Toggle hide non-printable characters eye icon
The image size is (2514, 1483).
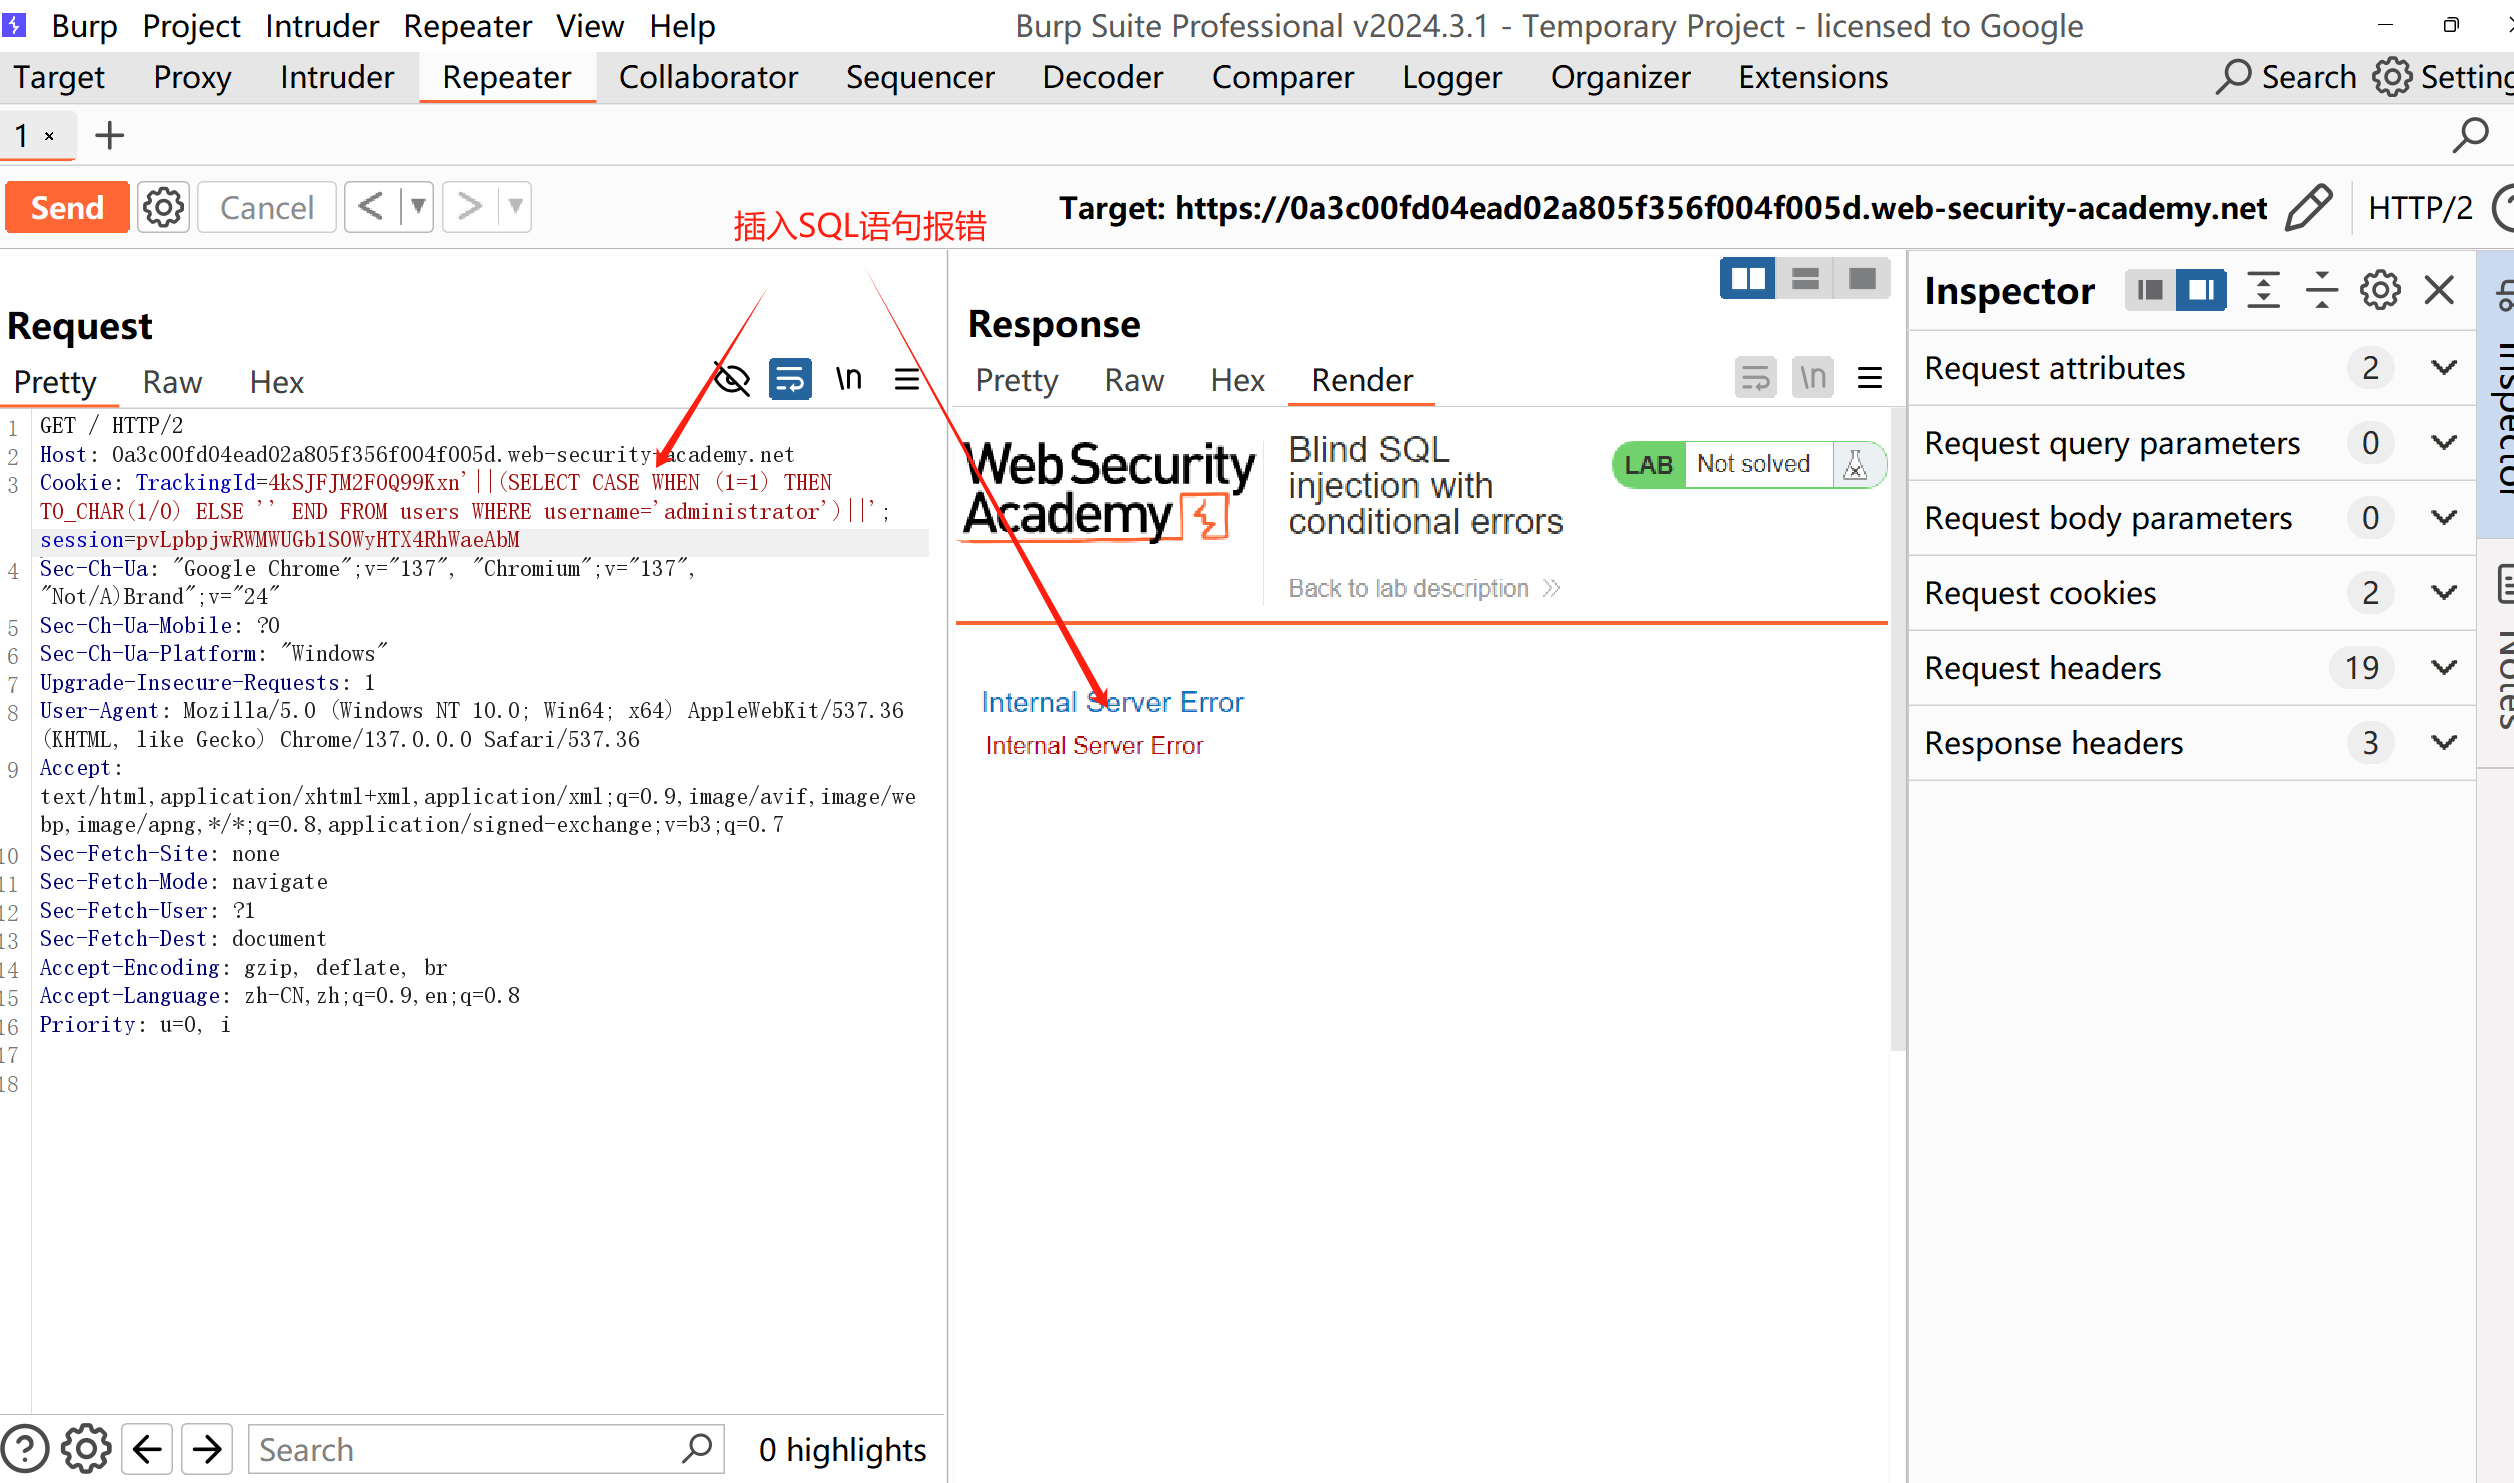[732, 380]
